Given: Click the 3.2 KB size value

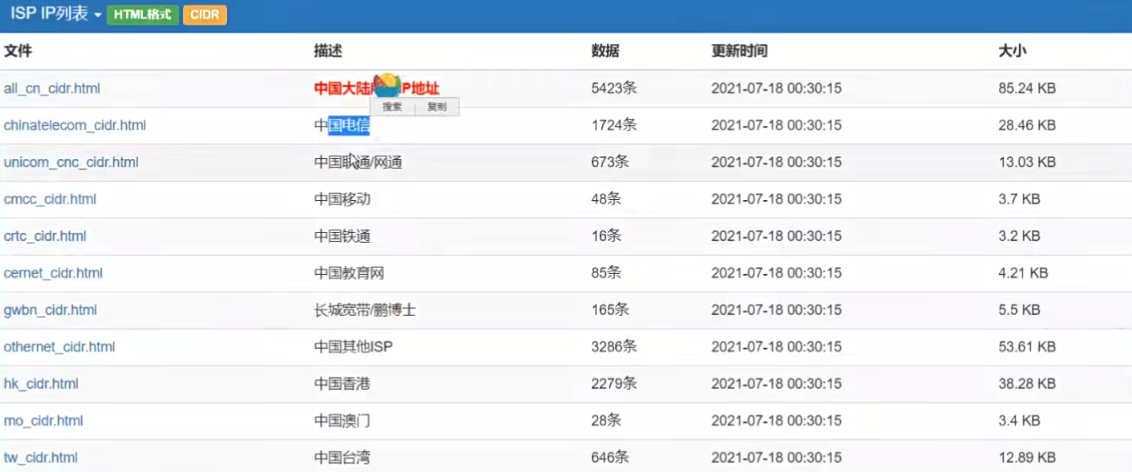Looking at the screenshot, I should [1019, 236].
